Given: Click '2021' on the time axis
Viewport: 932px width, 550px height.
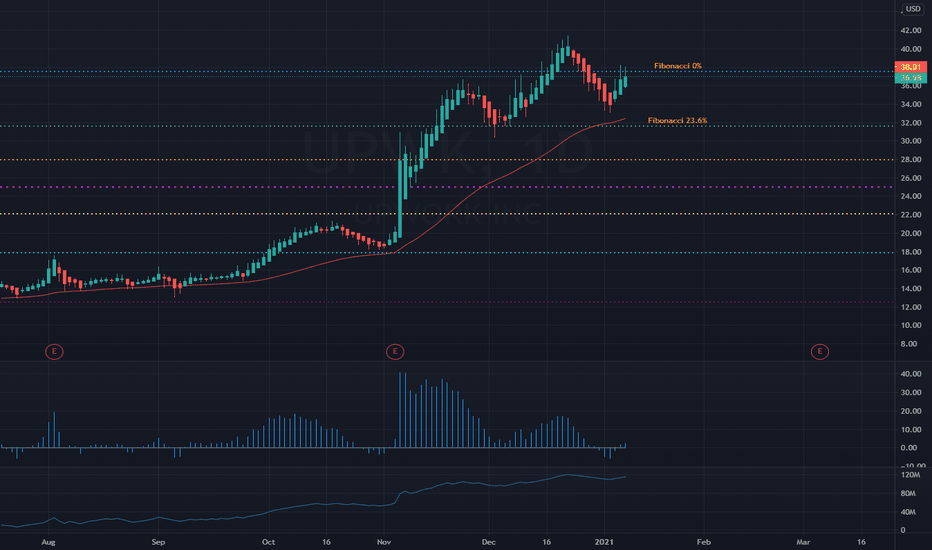Looking at the screenshot, I should coord(604,542).
